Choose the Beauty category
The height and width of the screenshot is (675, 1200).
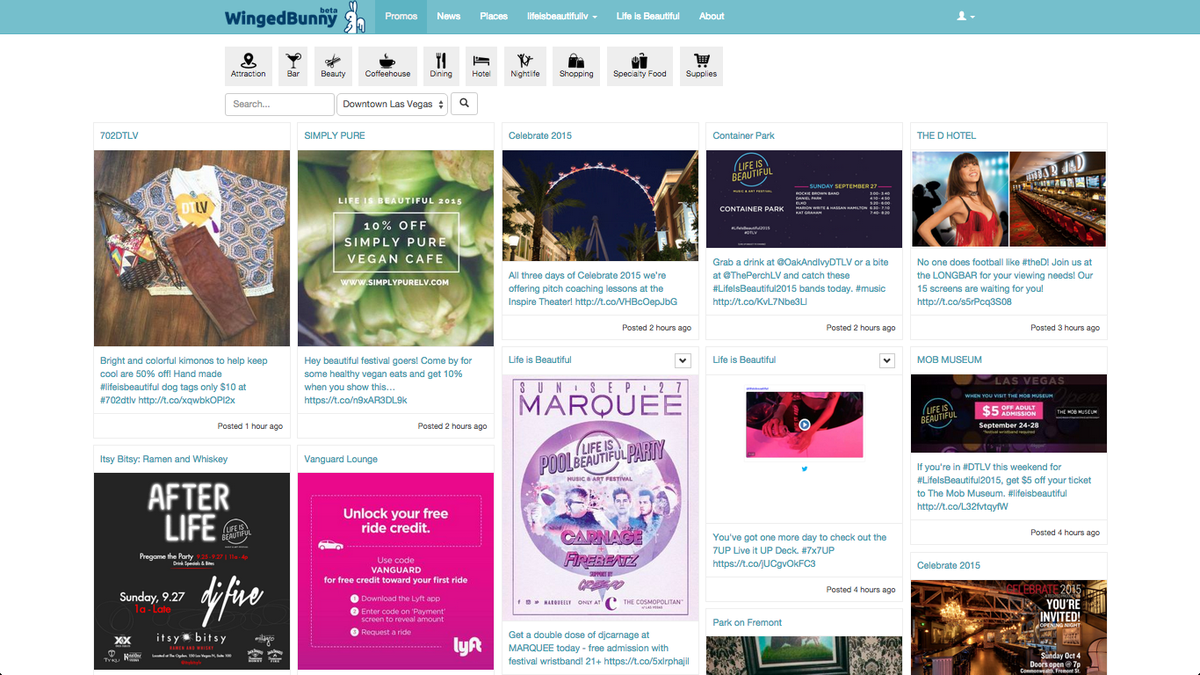(x=333, y=66)
